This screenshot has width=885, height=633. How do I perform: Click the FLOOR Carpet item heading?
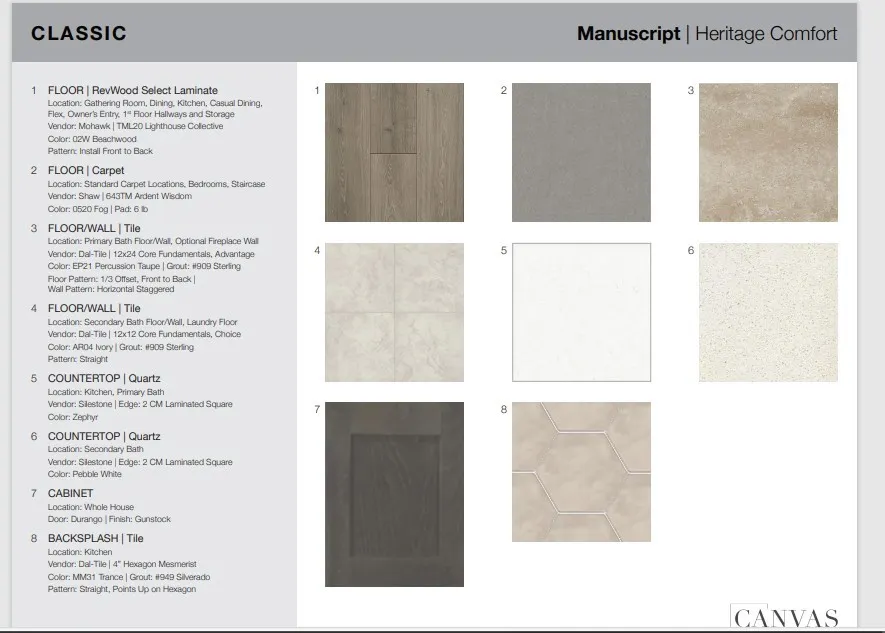pyautogui.click(x=86, y=170)
